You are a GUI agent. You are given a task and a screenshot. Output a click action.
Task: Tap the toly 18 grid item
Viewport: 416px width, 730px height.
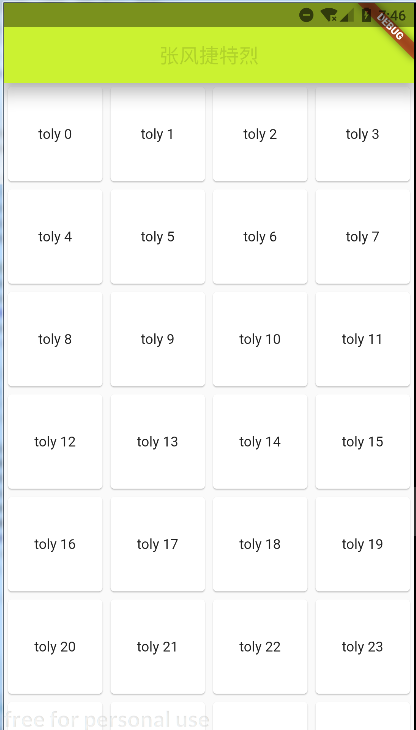click(x=260, y=544)
